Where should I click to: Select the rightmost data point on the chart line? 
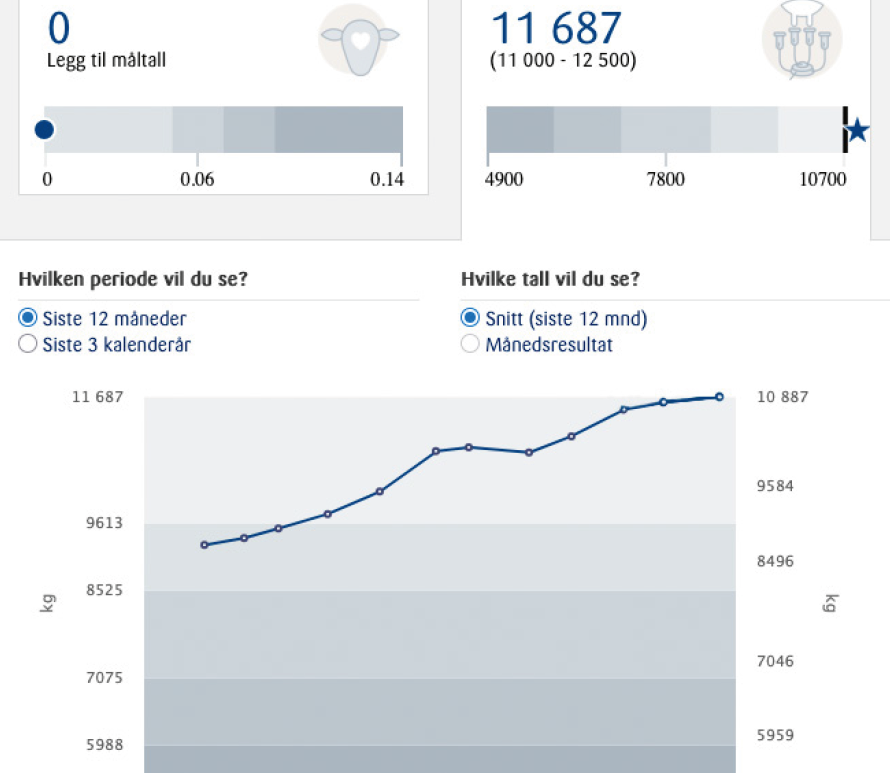pos(719,397)
